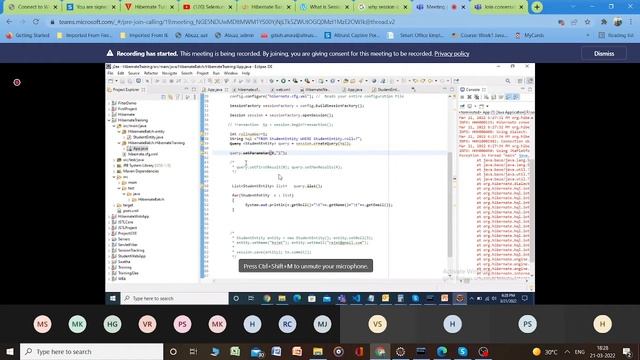This screenshot has height=360, width=640.
Task: Click the New file icon in Eclipse toolbar
Action: pos(111,81)
